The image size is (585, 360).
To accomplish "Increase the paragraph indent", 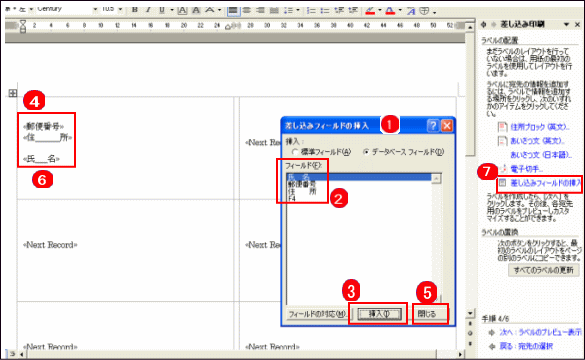I will 353,10.
